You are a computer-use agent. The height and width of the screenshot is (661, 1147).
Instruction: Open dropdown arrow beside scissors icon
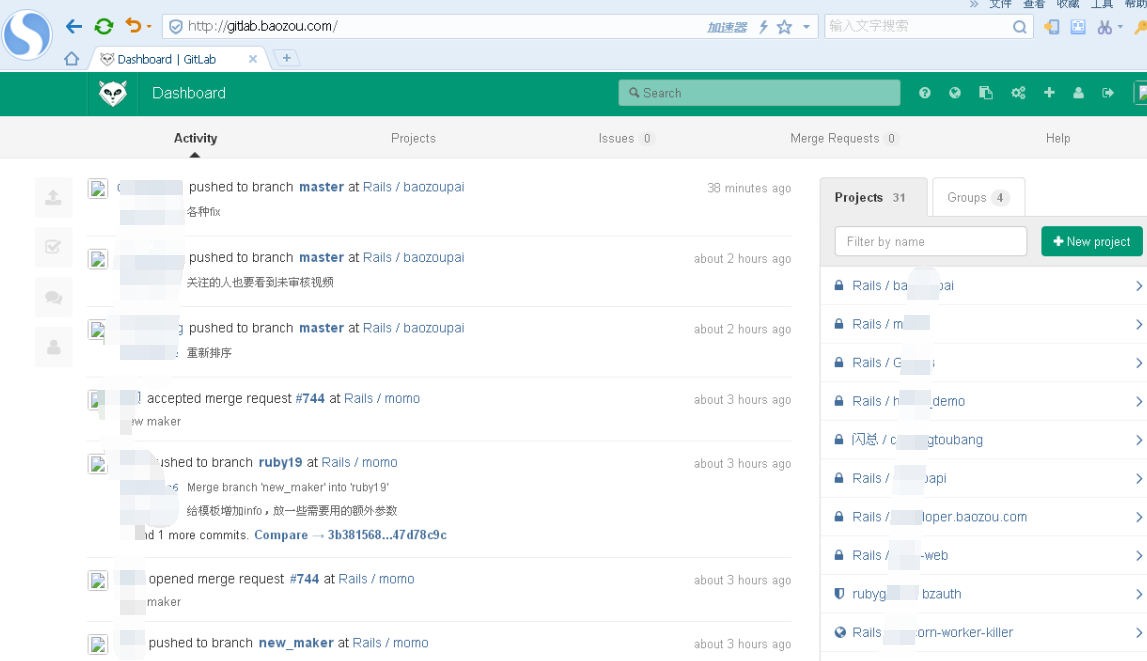click(x=1120, y=27)
